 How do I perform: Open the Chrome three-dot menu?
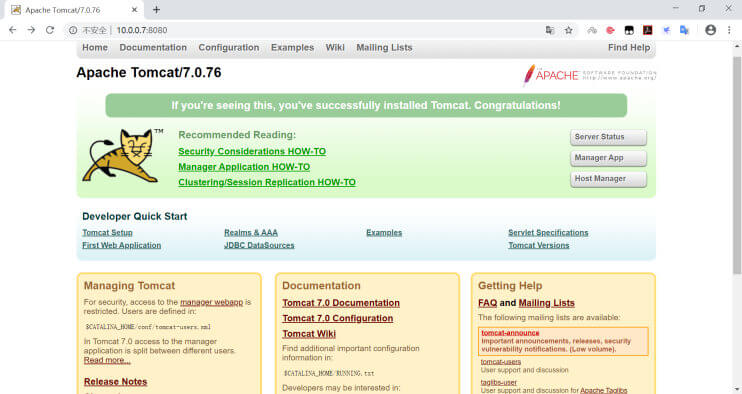click(x=729, y=30)
